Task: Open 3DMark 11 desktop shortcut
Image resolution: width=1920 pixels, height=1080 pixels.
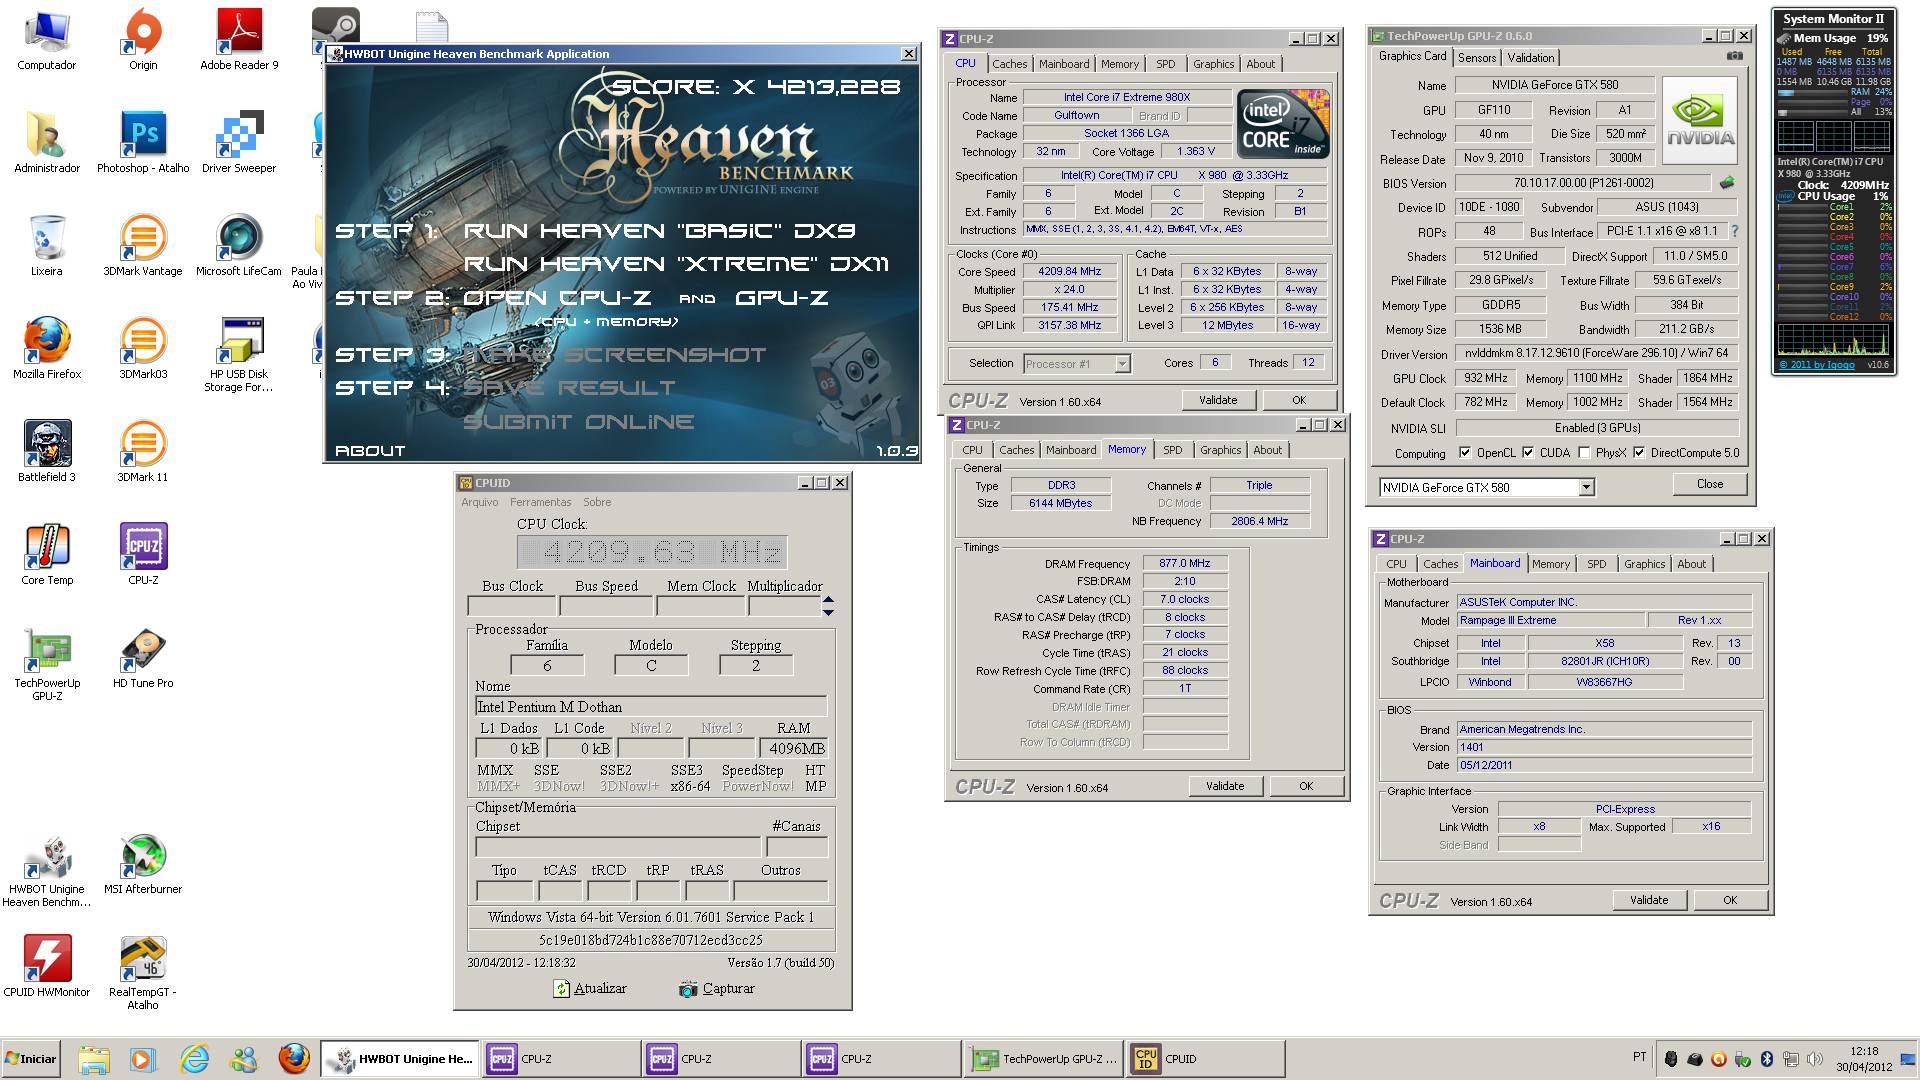Action: click(x=143, y=452)
